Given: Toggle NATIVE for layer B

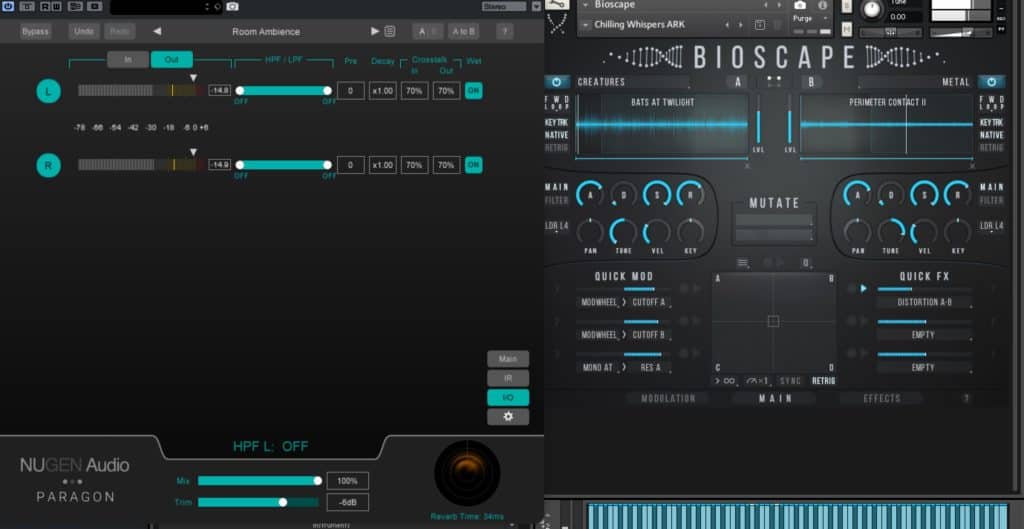Looking at the screenshot, I should pyautogui.click(x=991, y=135).
